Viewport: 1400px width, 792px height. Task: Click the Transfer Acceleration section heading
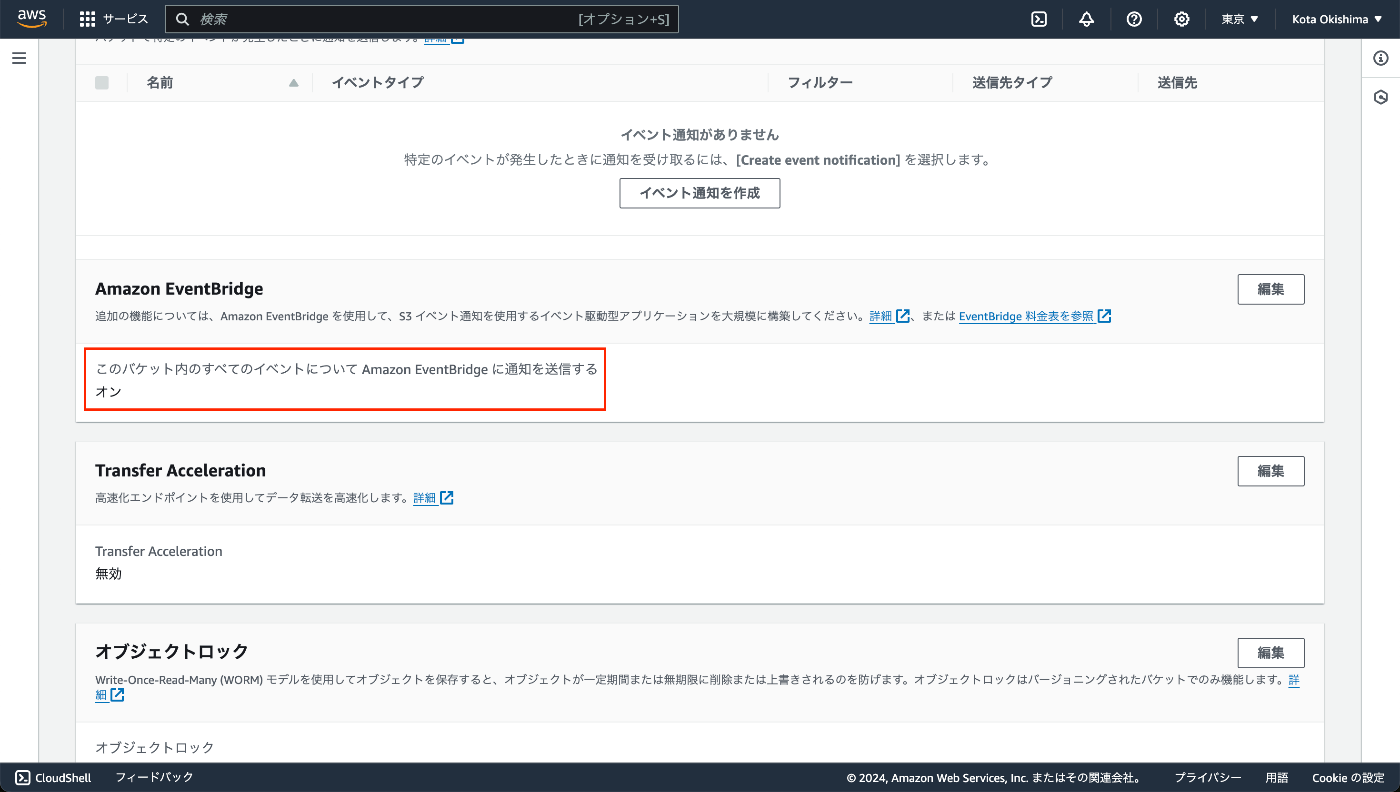tap(180, 470)
